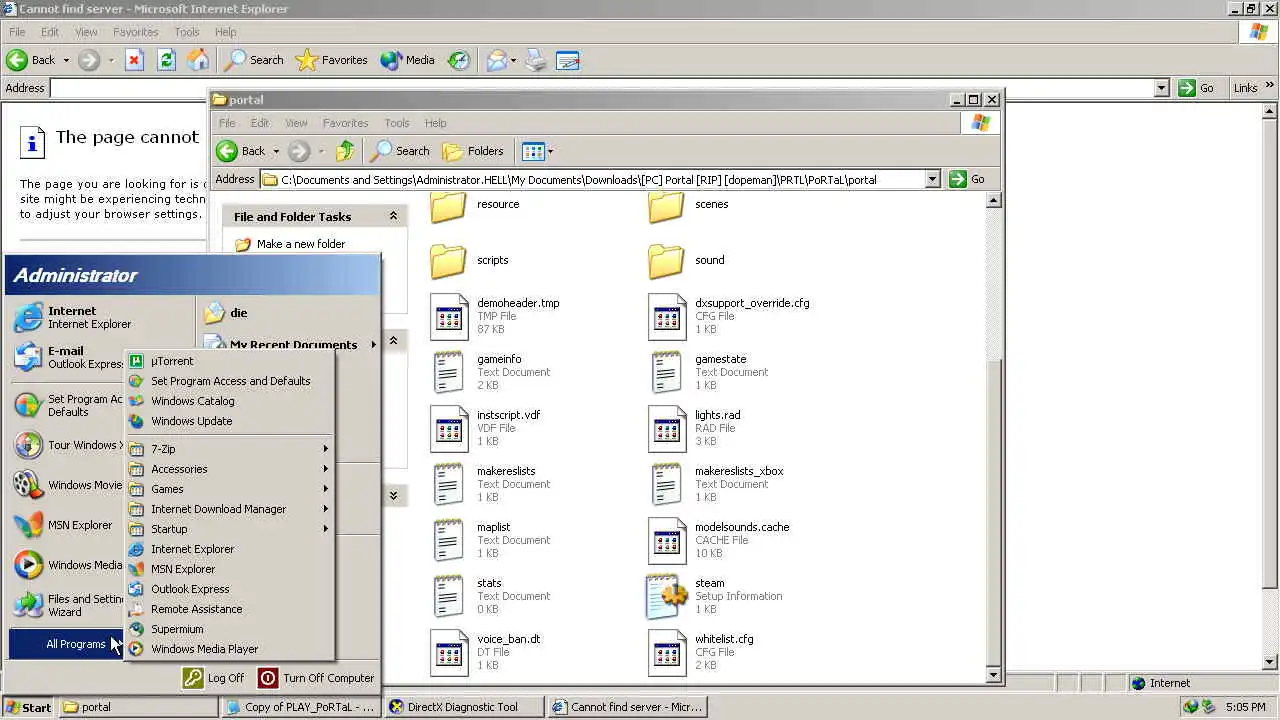Viewport: 1280px width, 720px height.
Task: Select voice_ban.dt file
Action: [x=486, y=652]
